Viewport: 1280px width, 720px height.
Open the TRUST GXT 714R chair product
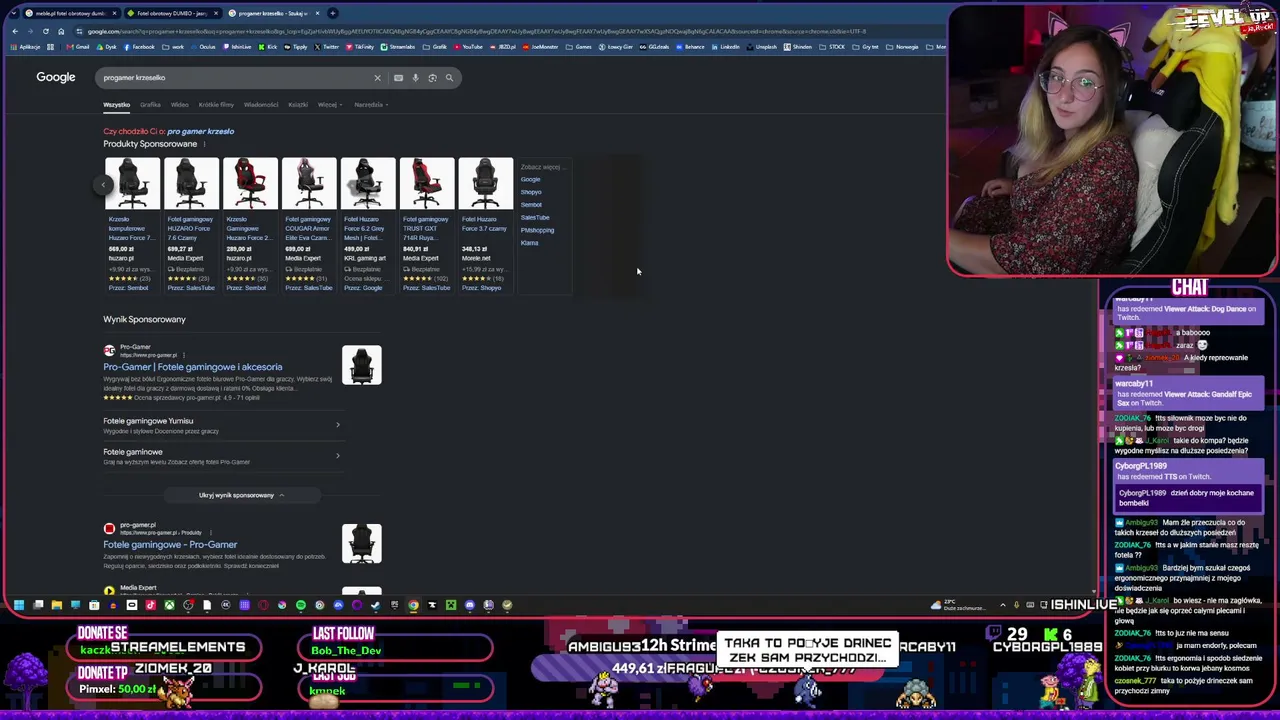click(x=427, y=226)
